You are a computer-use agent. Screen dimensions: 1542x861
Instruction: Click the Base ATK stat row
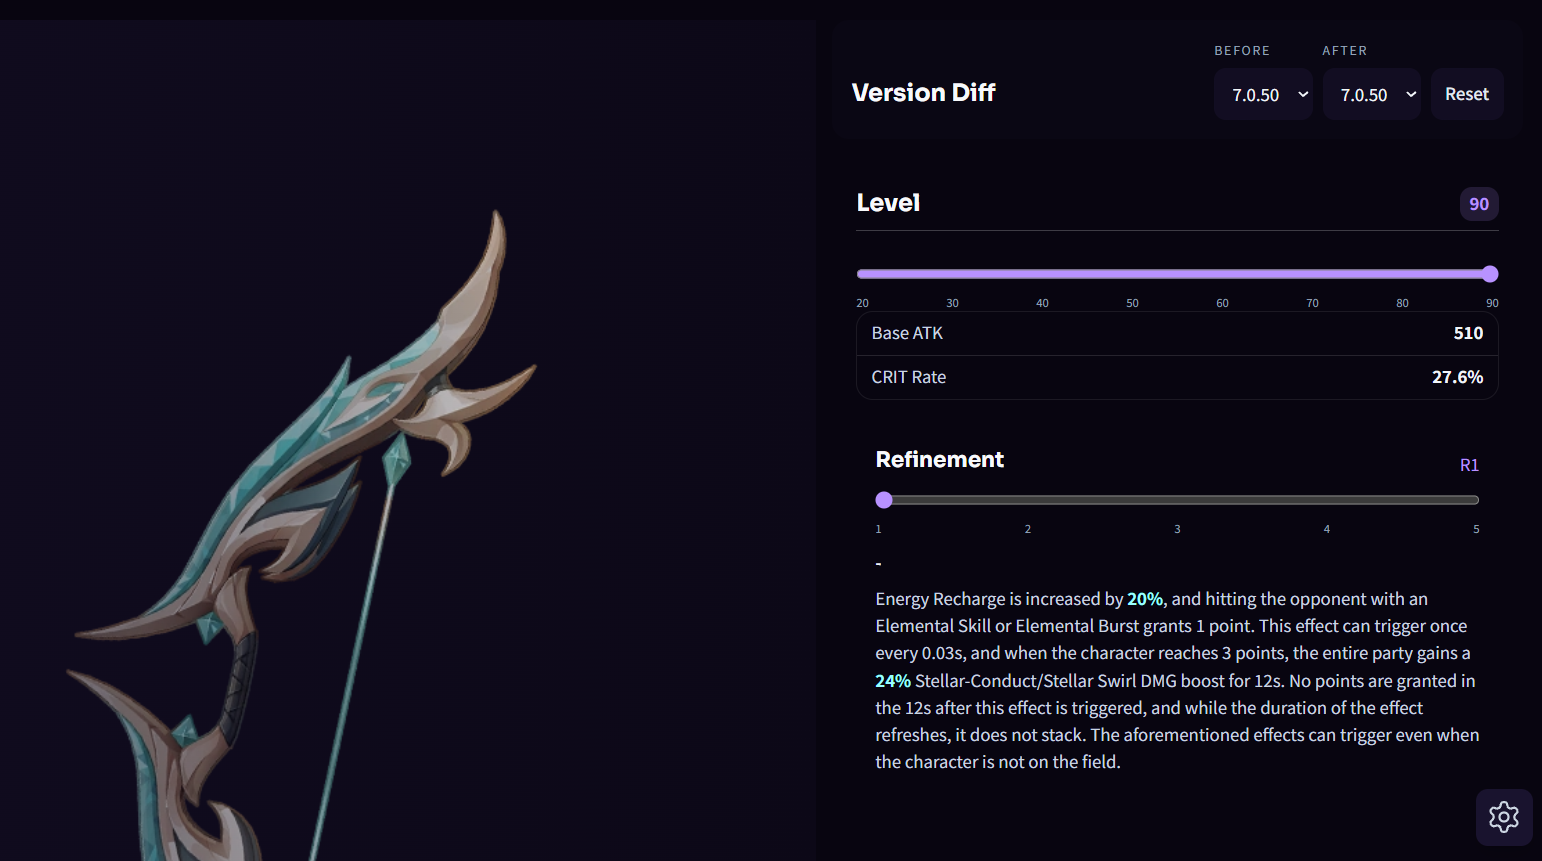[x=1177, y=333]
